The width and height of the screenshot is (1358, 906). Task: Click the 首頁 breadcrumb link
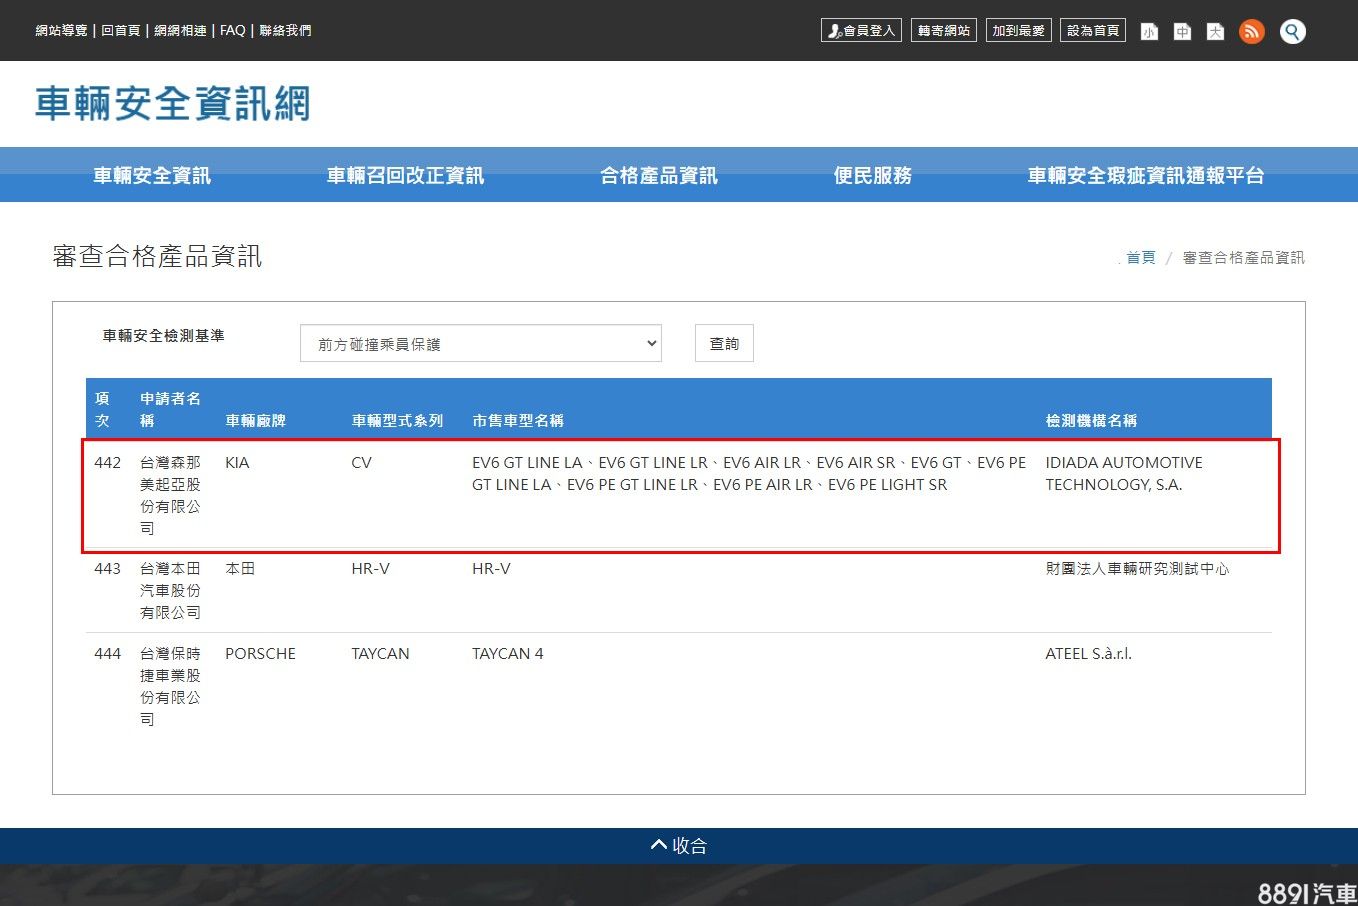tap(1141, 258)
